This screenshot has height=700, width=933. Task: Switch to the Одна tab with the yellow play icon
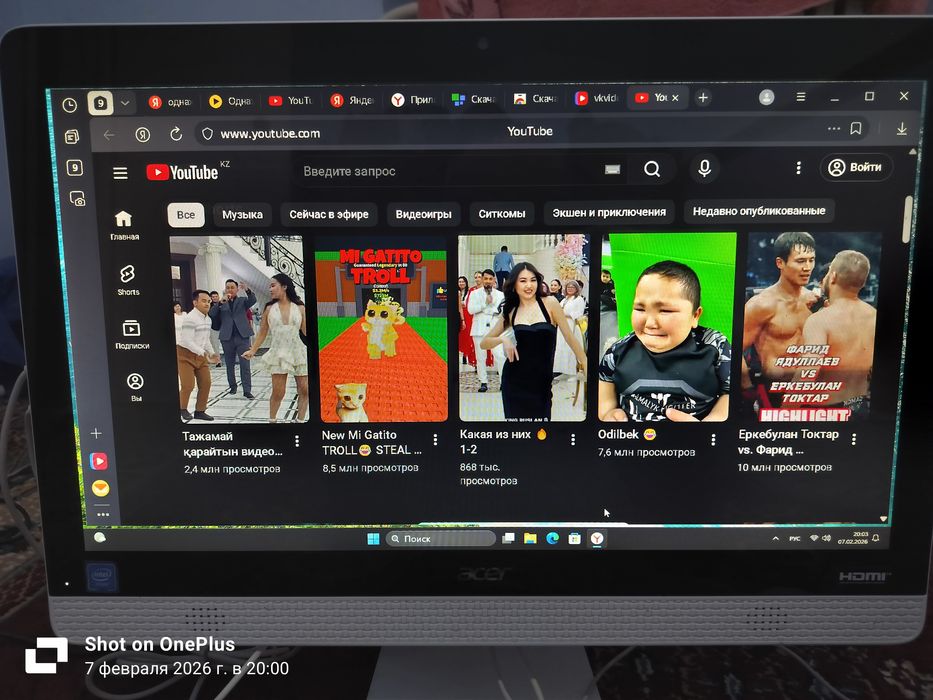(x=230, y=101)
